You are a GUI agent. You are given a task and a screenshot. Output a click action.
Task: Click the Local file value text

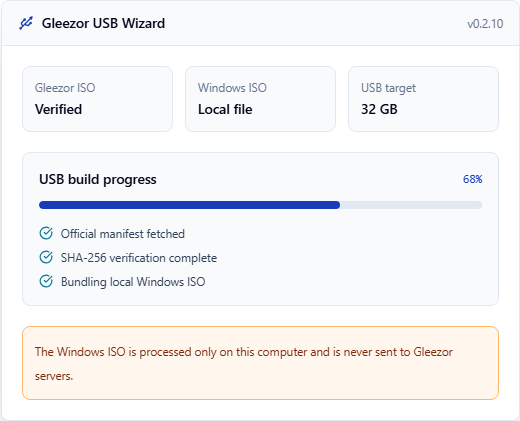click(x=225, y=109)
